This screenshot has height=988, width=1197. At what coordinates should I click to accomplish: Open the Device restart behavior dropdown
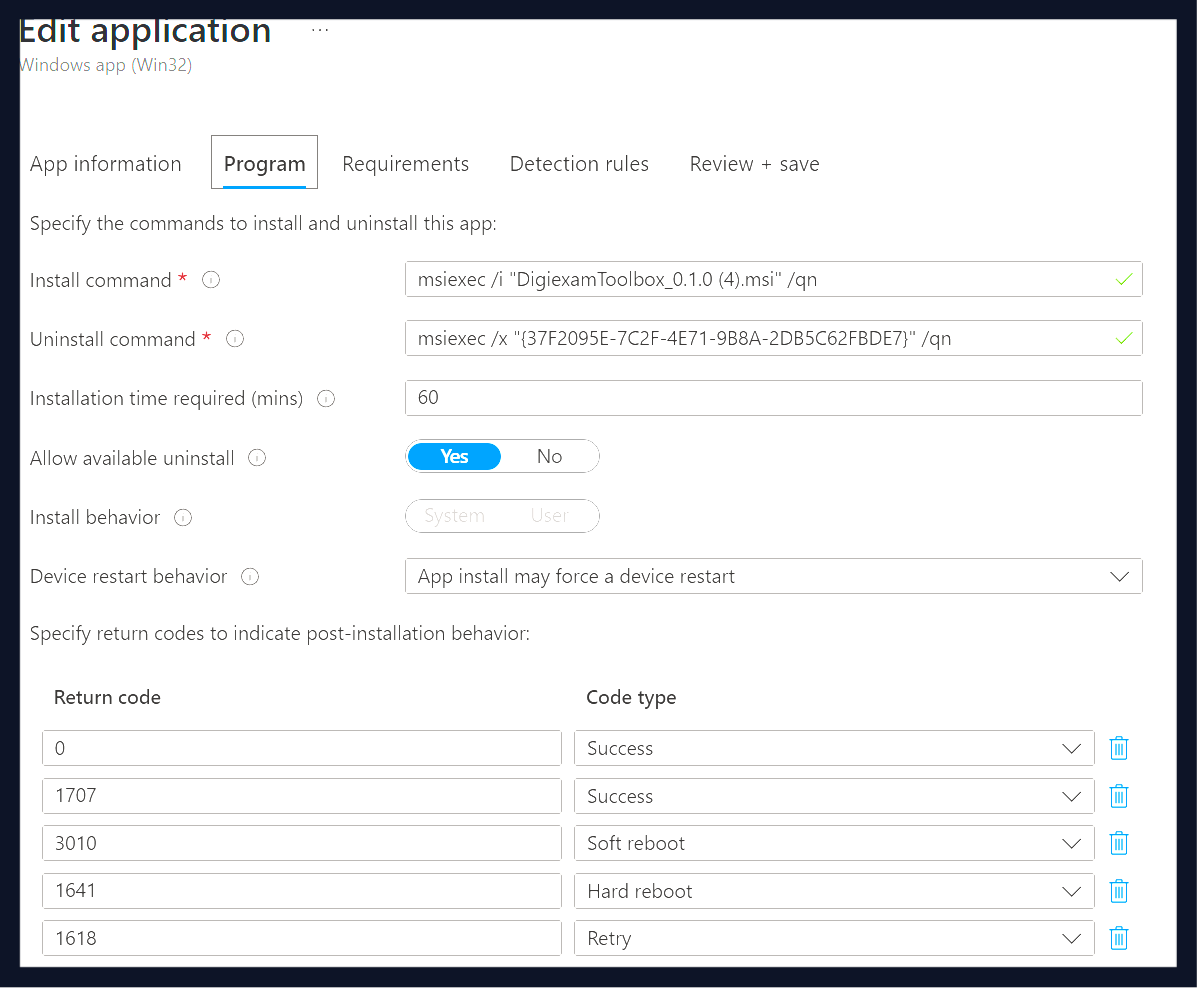1119,576
